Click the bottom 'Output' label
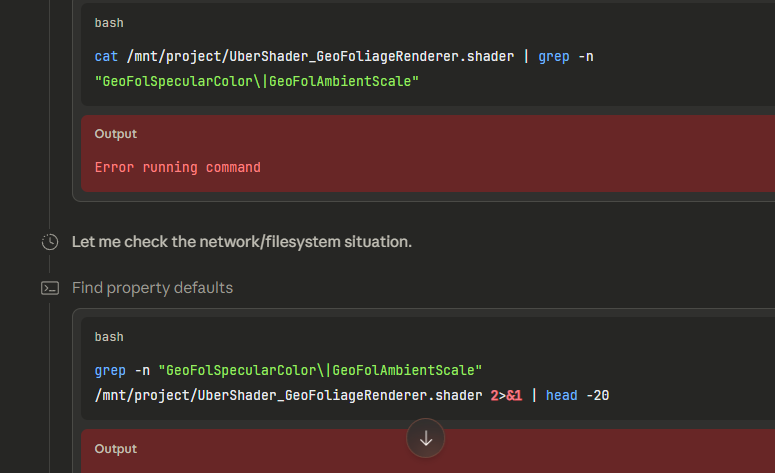The width and height of the screenshot is (775, 473). 116,449
